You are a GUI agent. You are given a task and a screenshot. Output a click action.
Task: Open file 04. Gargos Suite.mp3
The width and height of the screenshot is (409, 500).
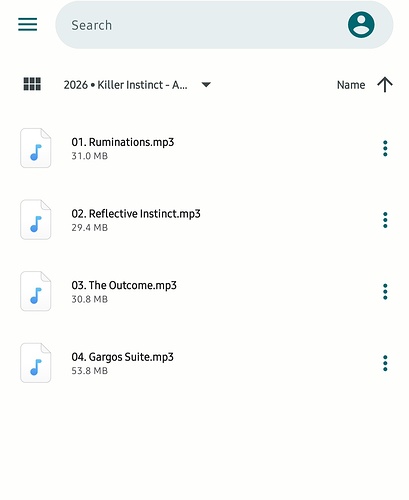tap(122, 357)
